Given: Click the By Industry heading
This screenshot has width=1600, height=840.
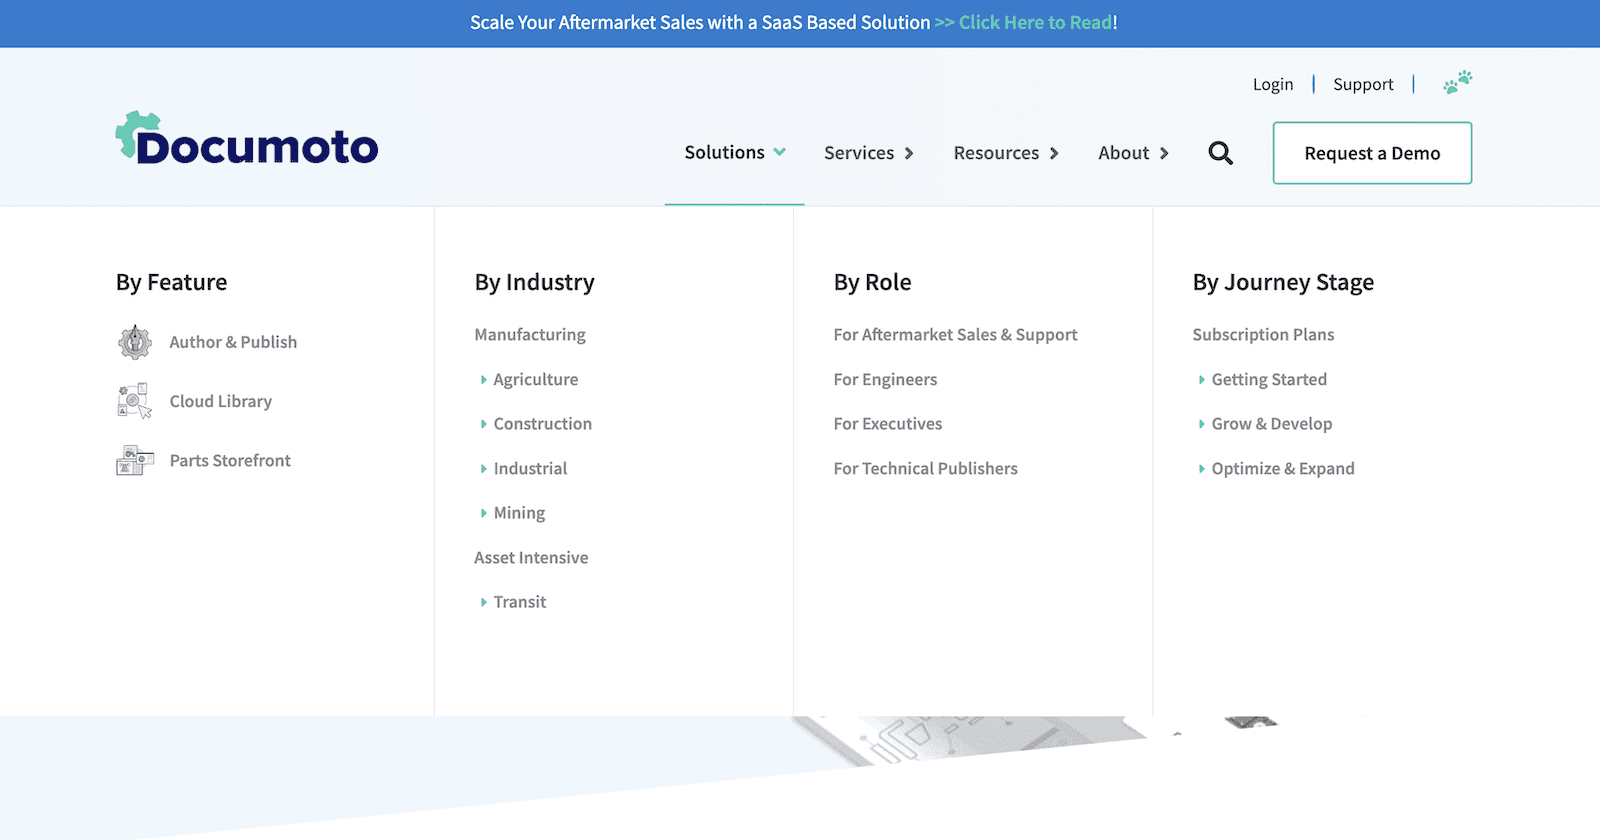Looking at the screenshot, I should [534, 282].
